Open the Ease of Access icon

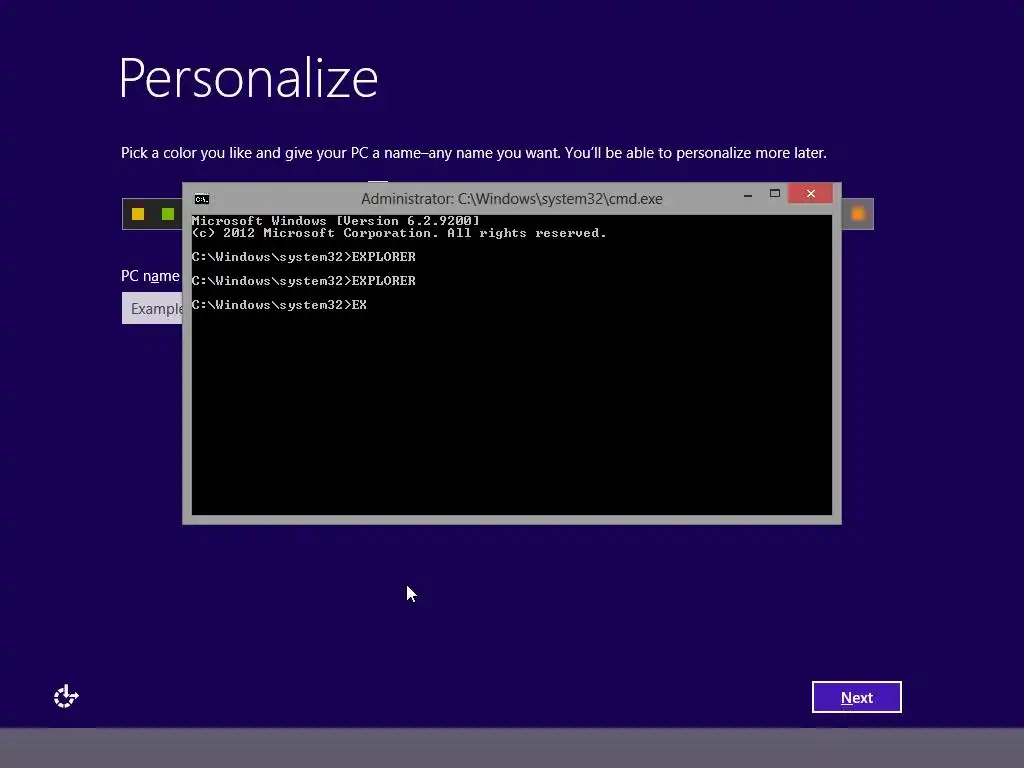[66, 696]
